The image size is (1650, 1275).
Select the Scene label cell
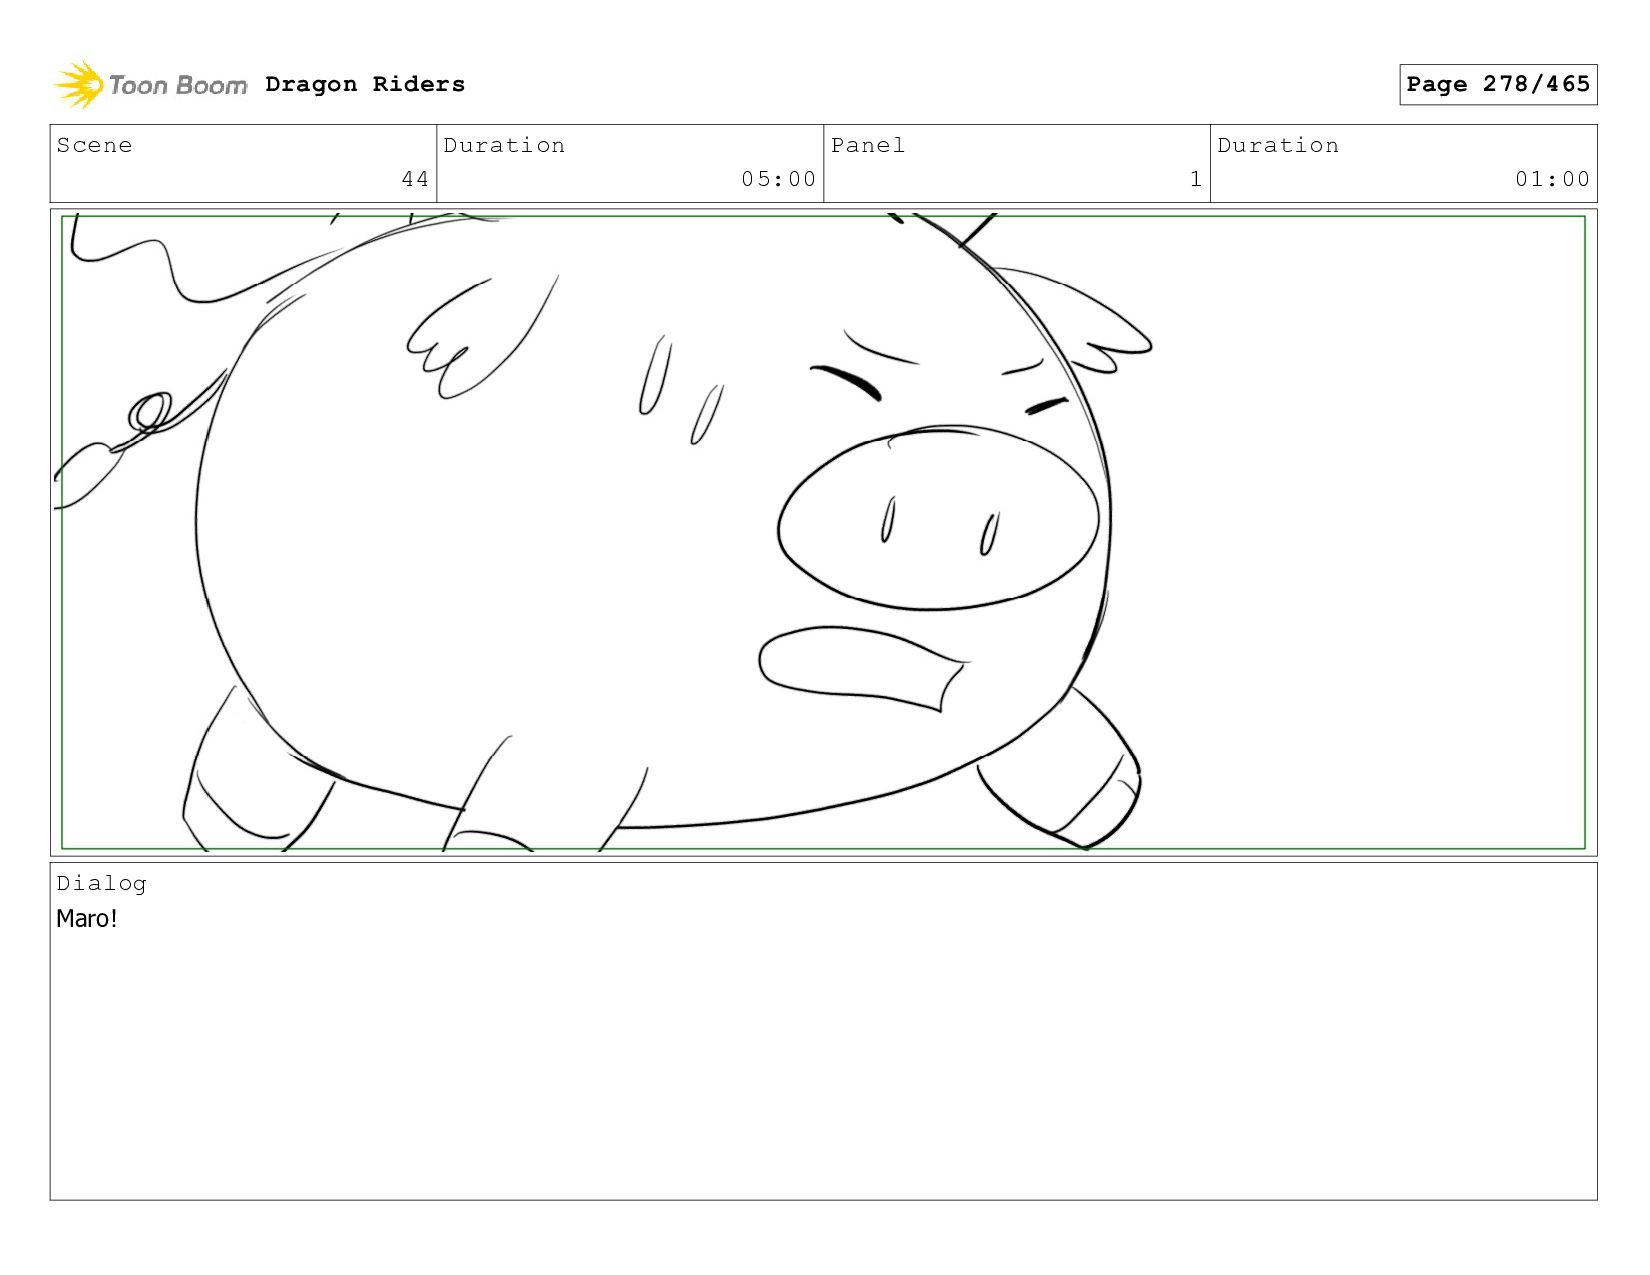(243, 163)
